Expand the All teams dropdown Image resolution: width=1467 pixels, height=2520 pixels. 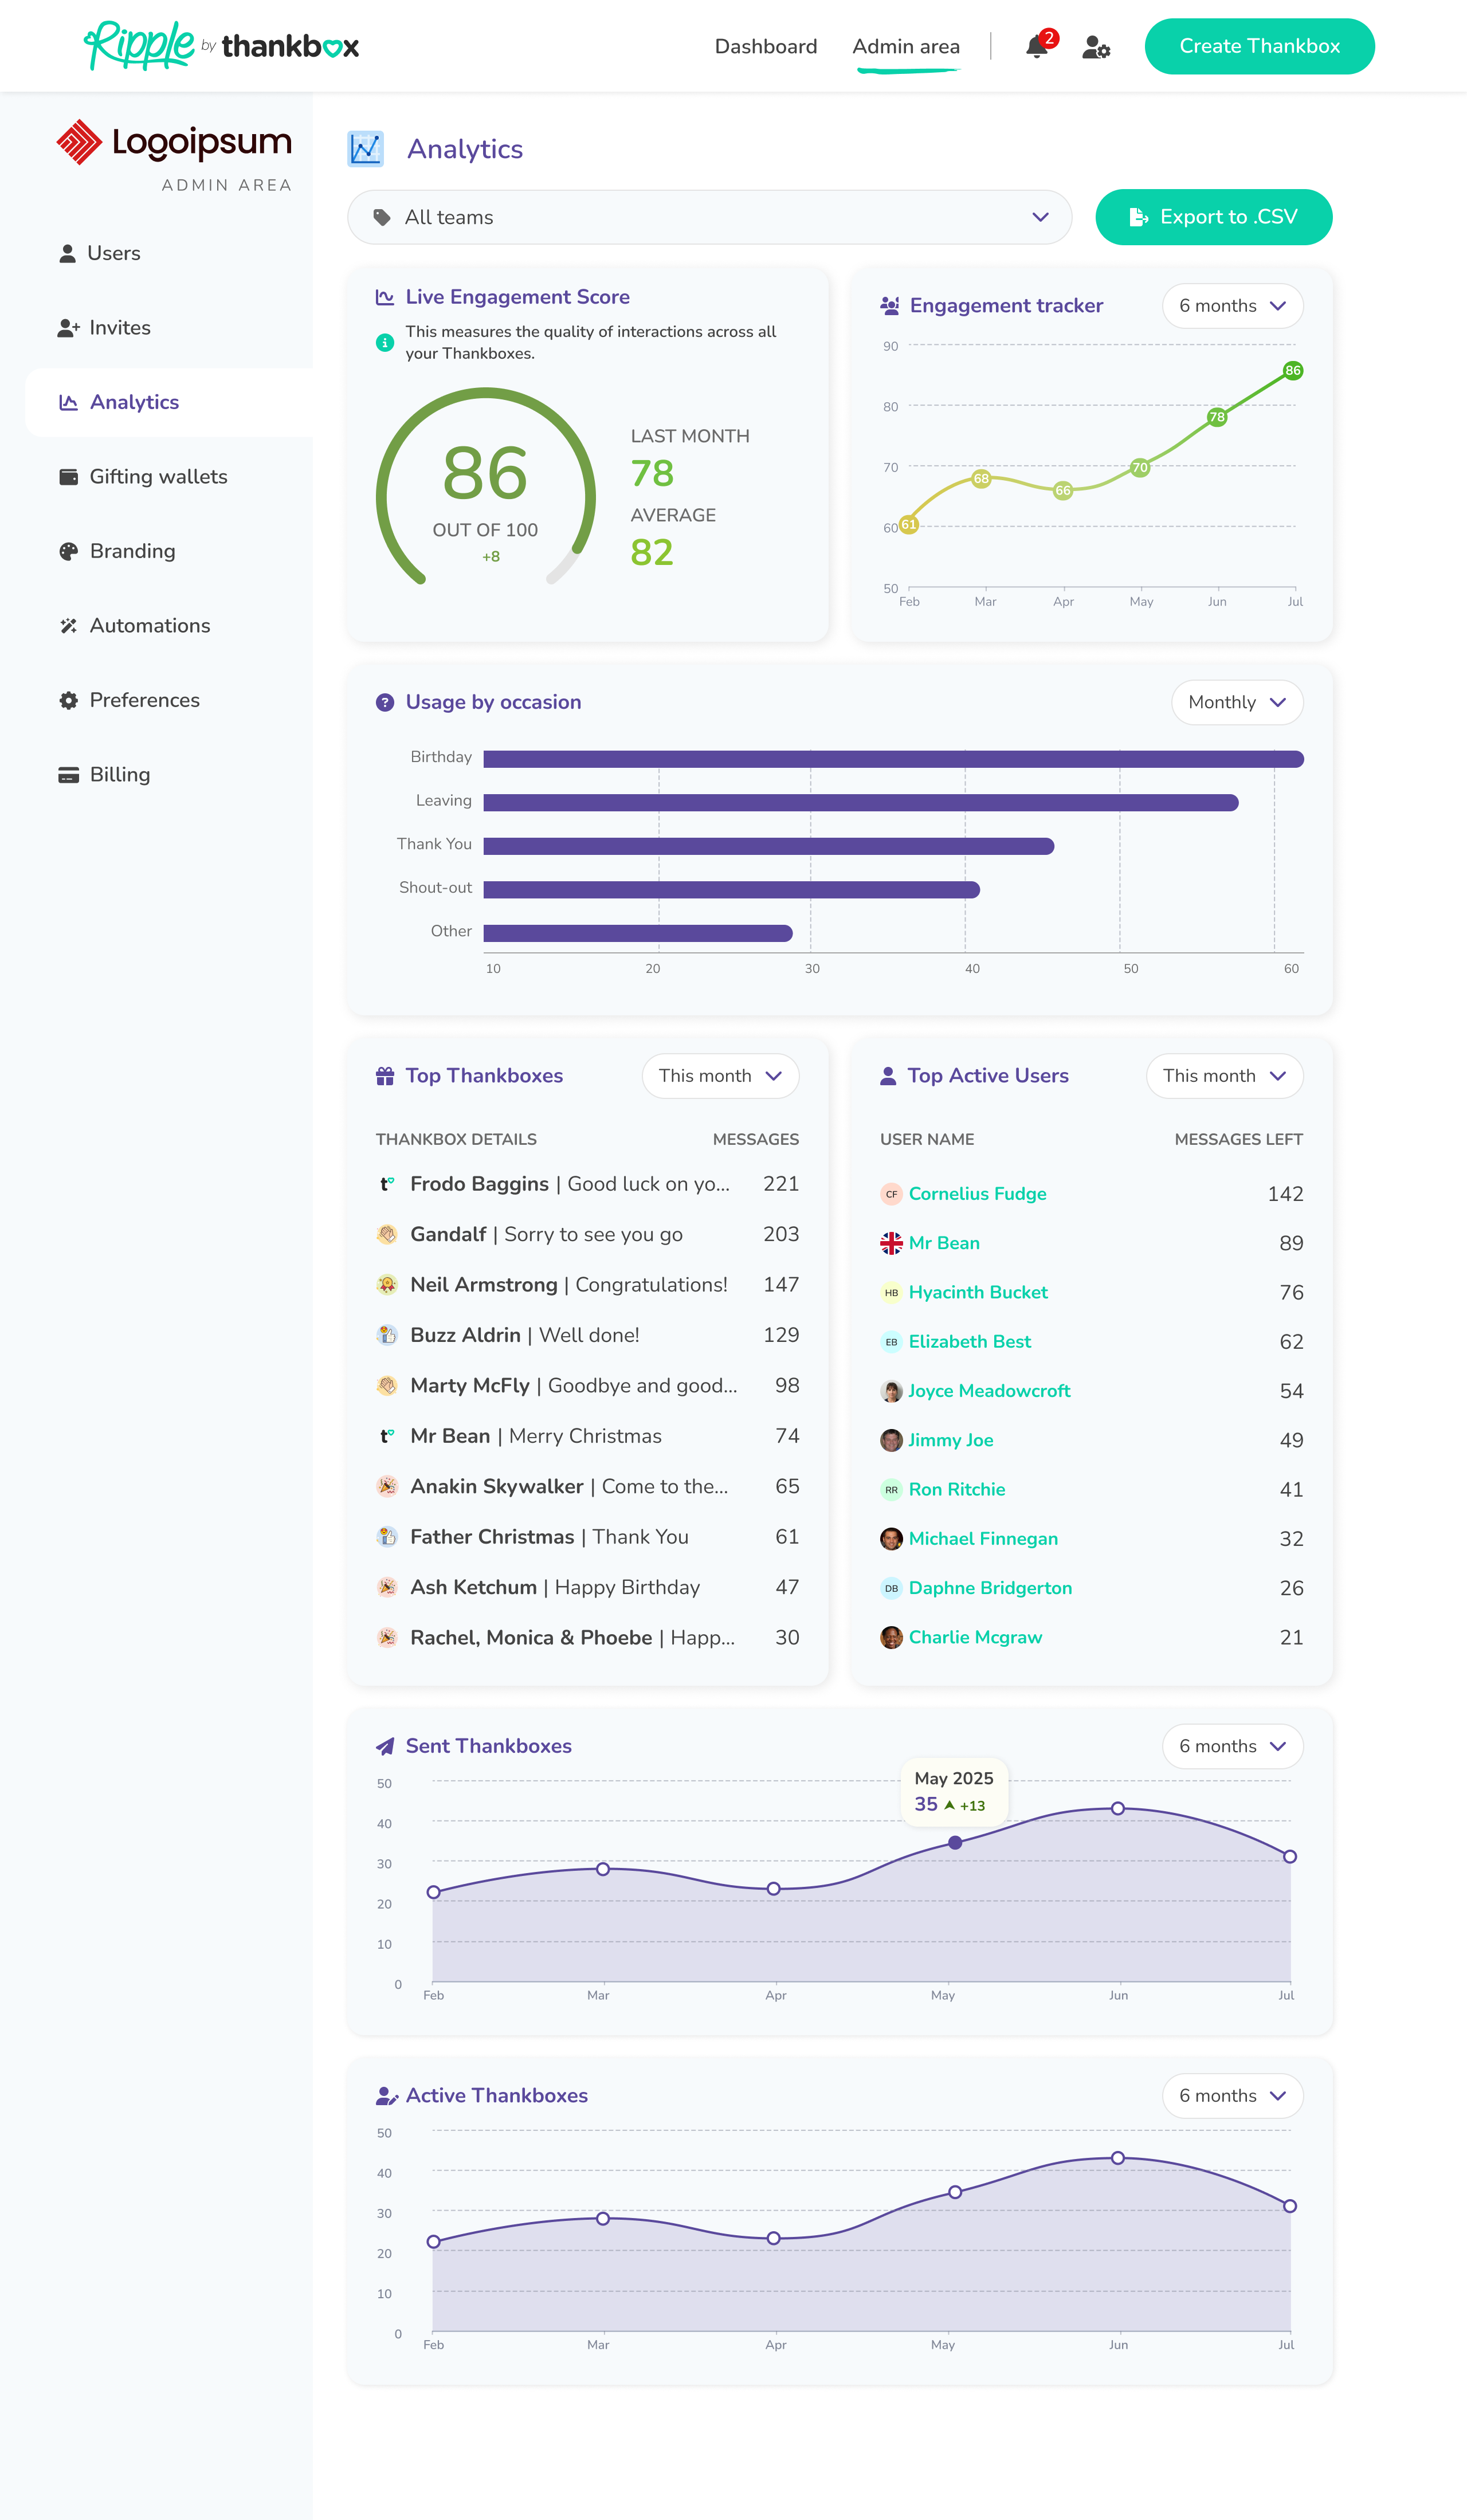tap(709, 217)
